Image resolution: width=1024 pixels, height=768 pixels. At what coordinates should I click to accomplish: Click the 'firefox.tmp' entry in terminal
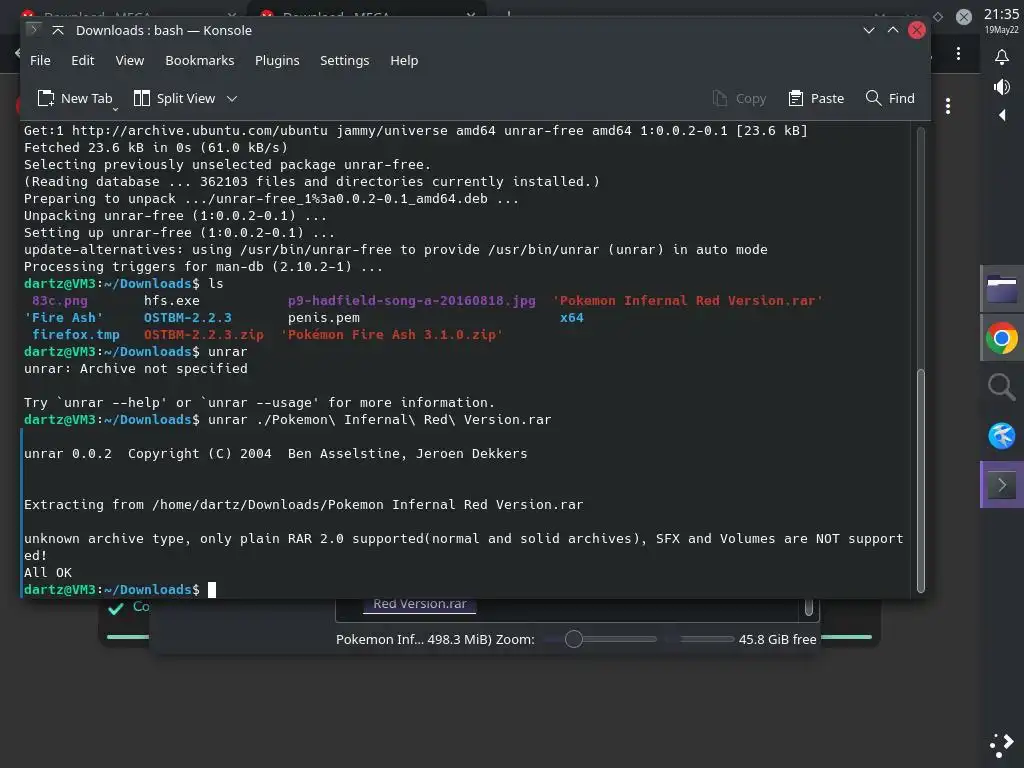coord(76,334)
